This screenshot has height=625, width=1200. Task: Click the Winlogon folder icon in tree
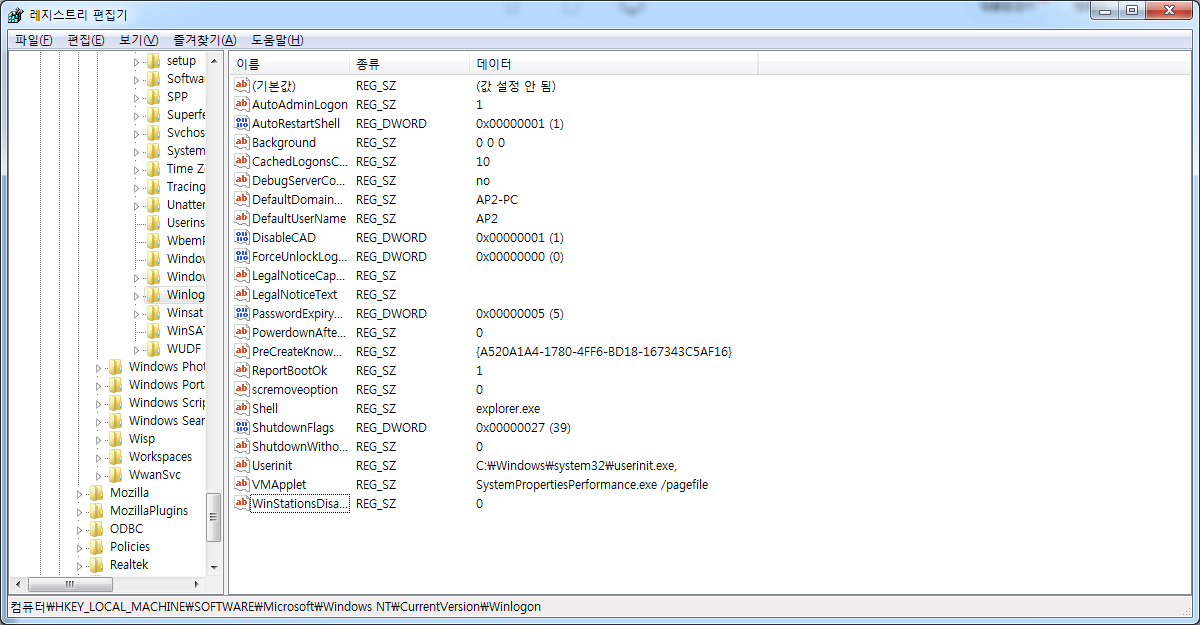(x=153, y=295)
